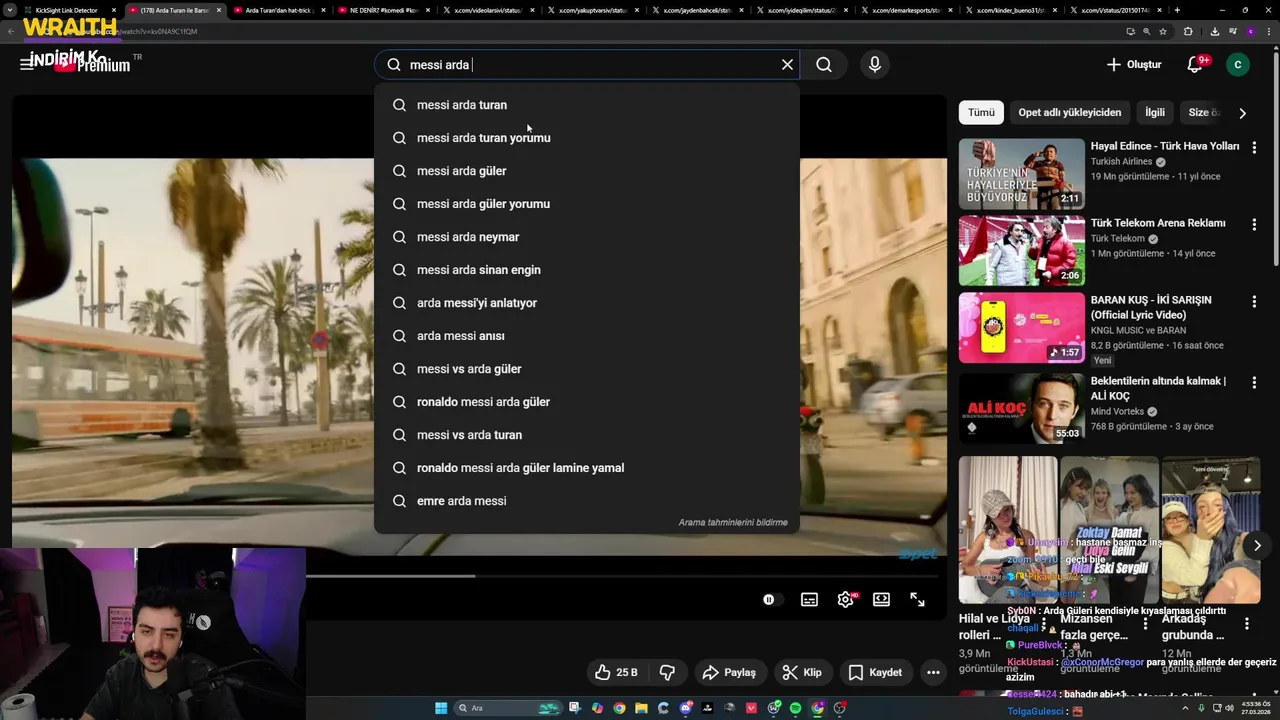
Task: Click the Turkish Airlines channel name
Action: [x=1121, y=162]
